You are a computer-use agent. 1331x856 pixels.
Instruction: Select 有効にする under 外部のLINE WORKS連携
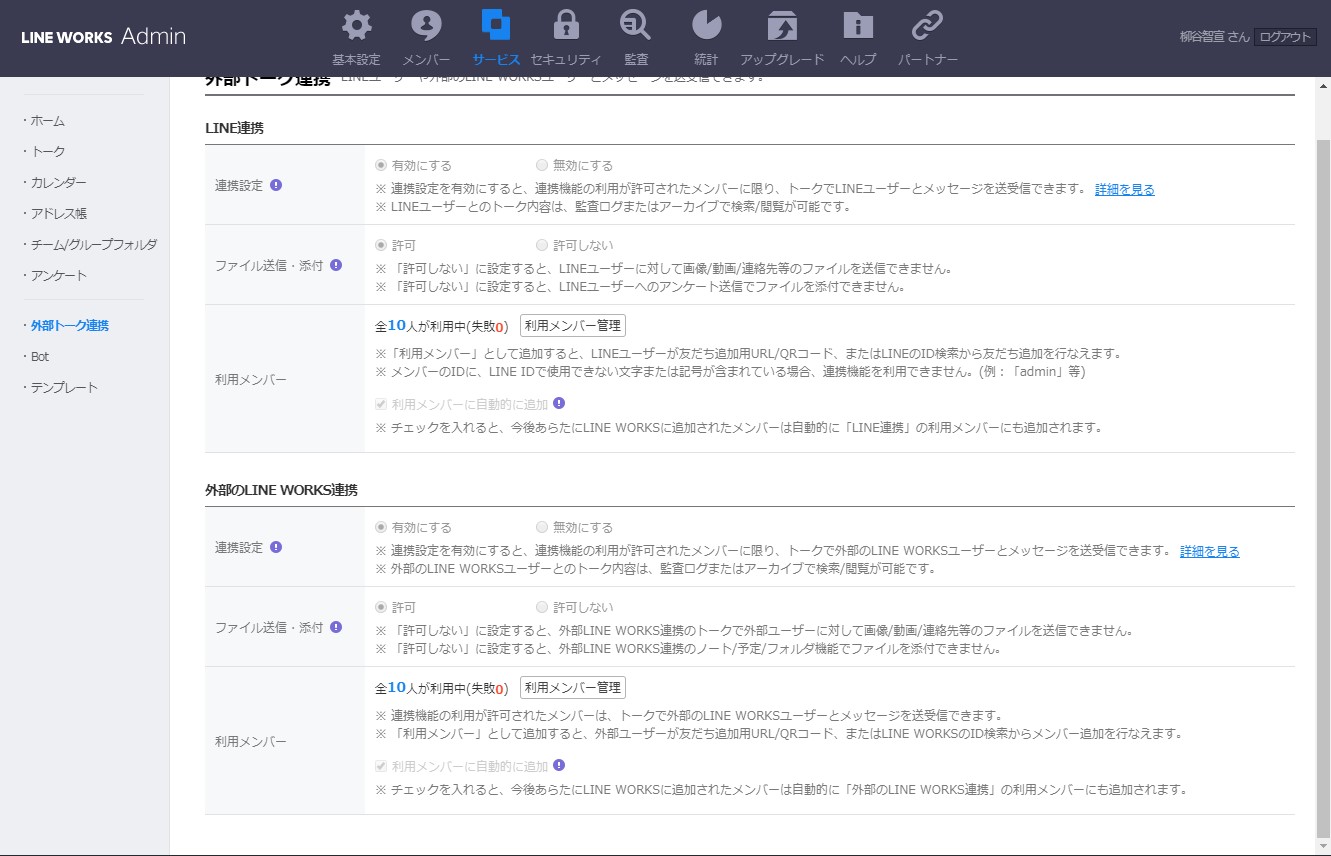(381, 527)
